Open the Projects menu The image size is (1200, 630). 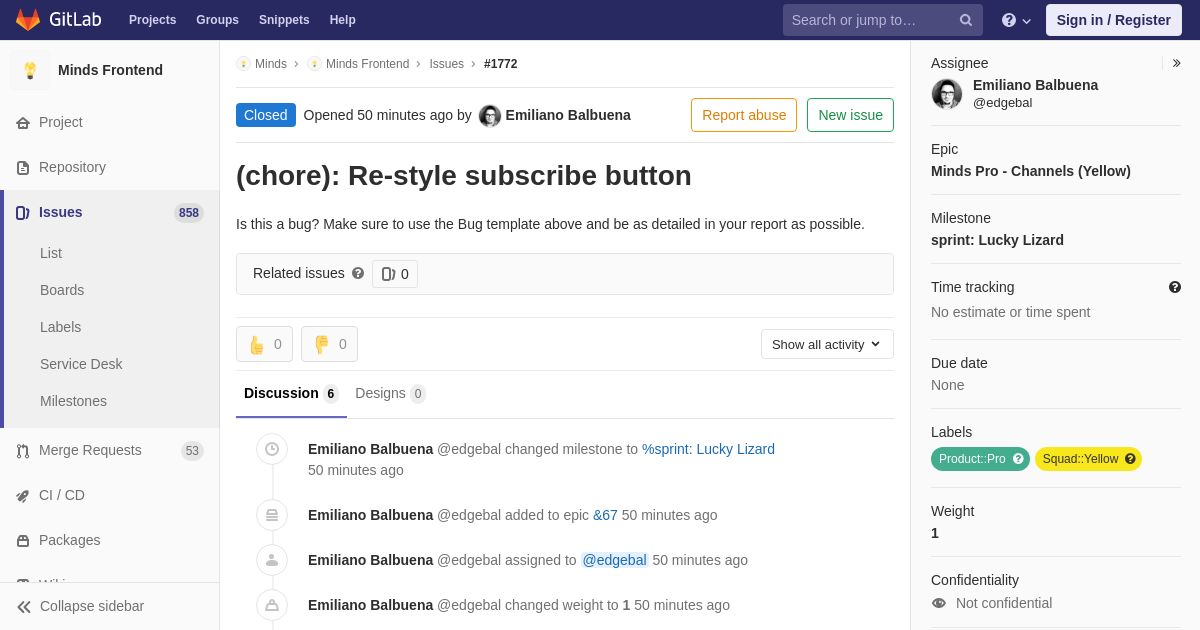[x=152, y=20]
